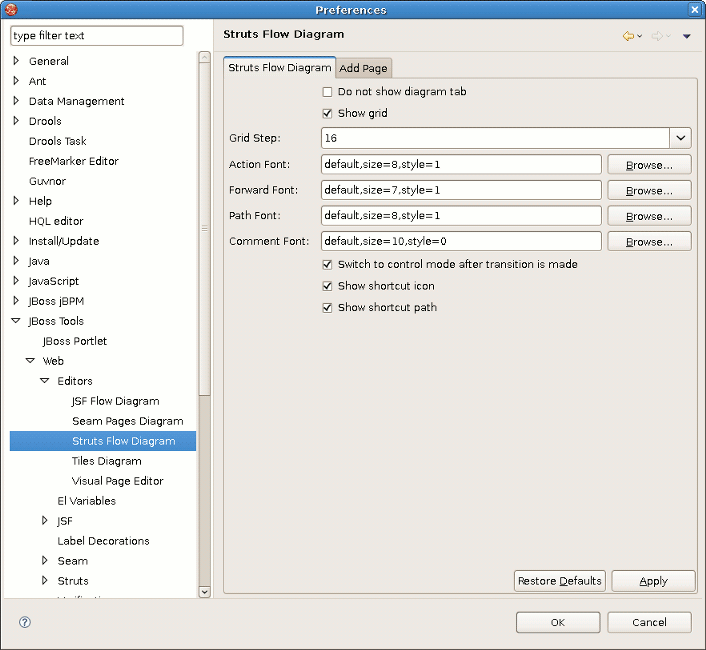Select the Struts Flow Diagram tab

tap(279, 67)
